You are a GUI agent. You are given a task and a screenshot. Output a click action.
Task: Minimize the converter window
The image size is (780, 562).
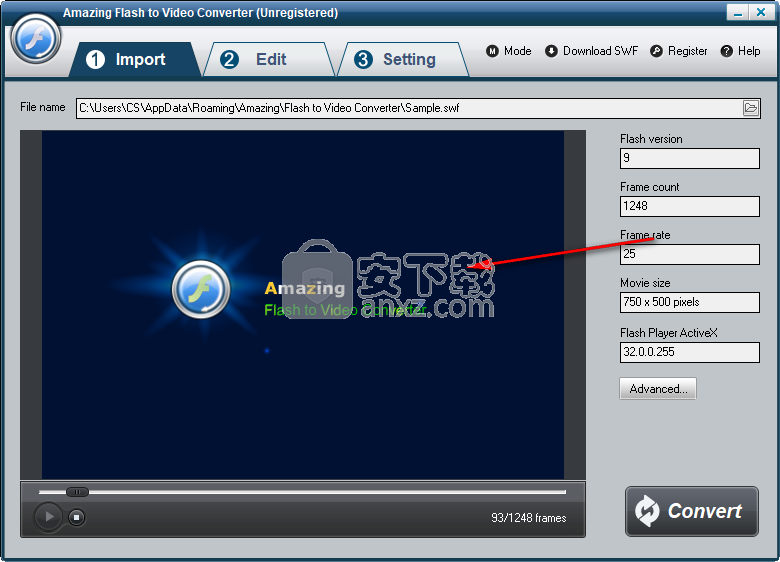tap(737, 12)
